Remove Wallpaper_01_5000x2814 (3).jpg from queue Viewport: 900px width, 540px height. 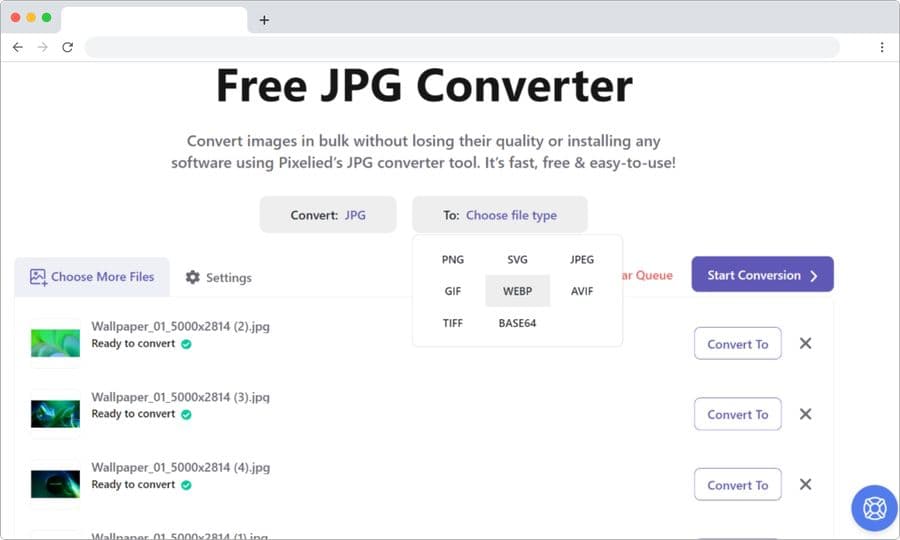coord(805,414)
